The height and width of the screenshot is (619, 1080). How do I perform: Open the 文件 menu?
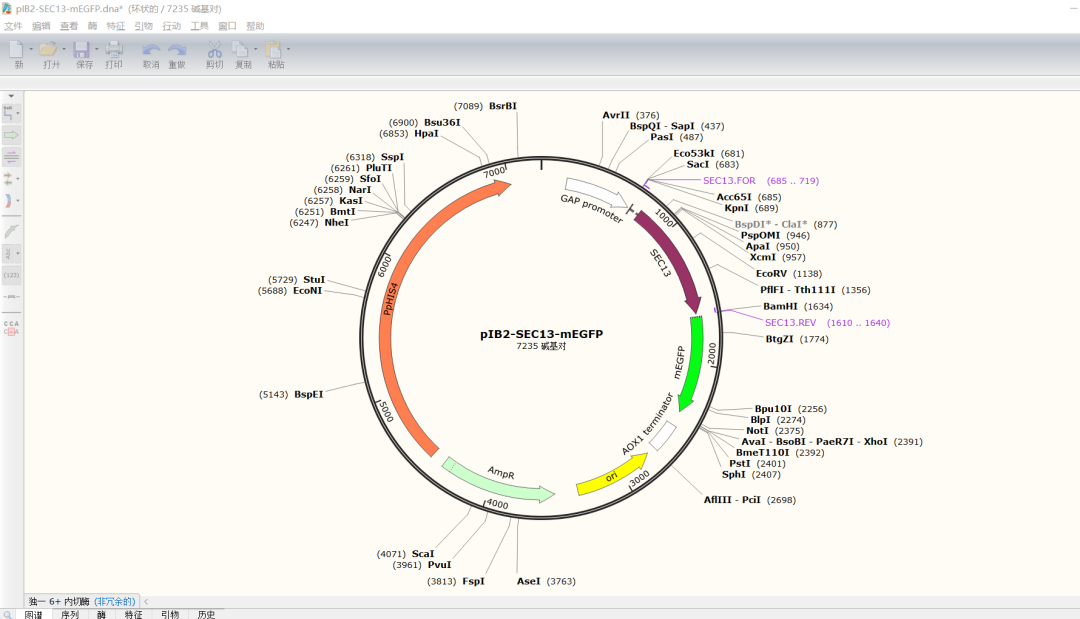pos(13,26)
